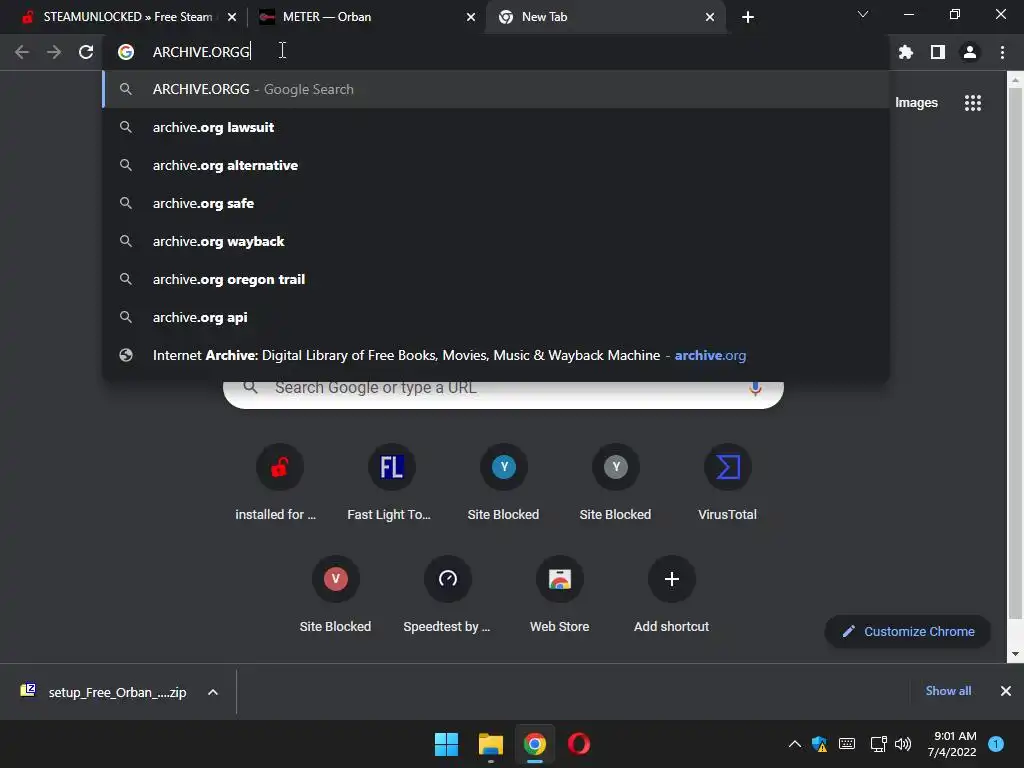Click Show all downloads
The height and width of the screenshot is (768, 1024).
tap(948, 691)
